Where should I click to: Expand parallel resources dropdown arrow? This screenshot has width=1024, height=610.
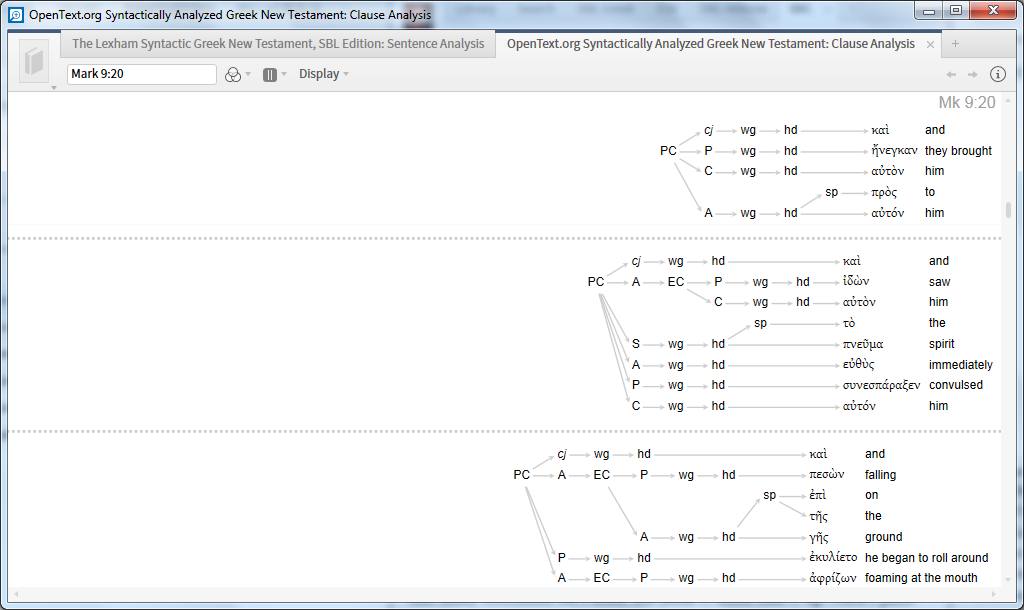coord(284,74)
